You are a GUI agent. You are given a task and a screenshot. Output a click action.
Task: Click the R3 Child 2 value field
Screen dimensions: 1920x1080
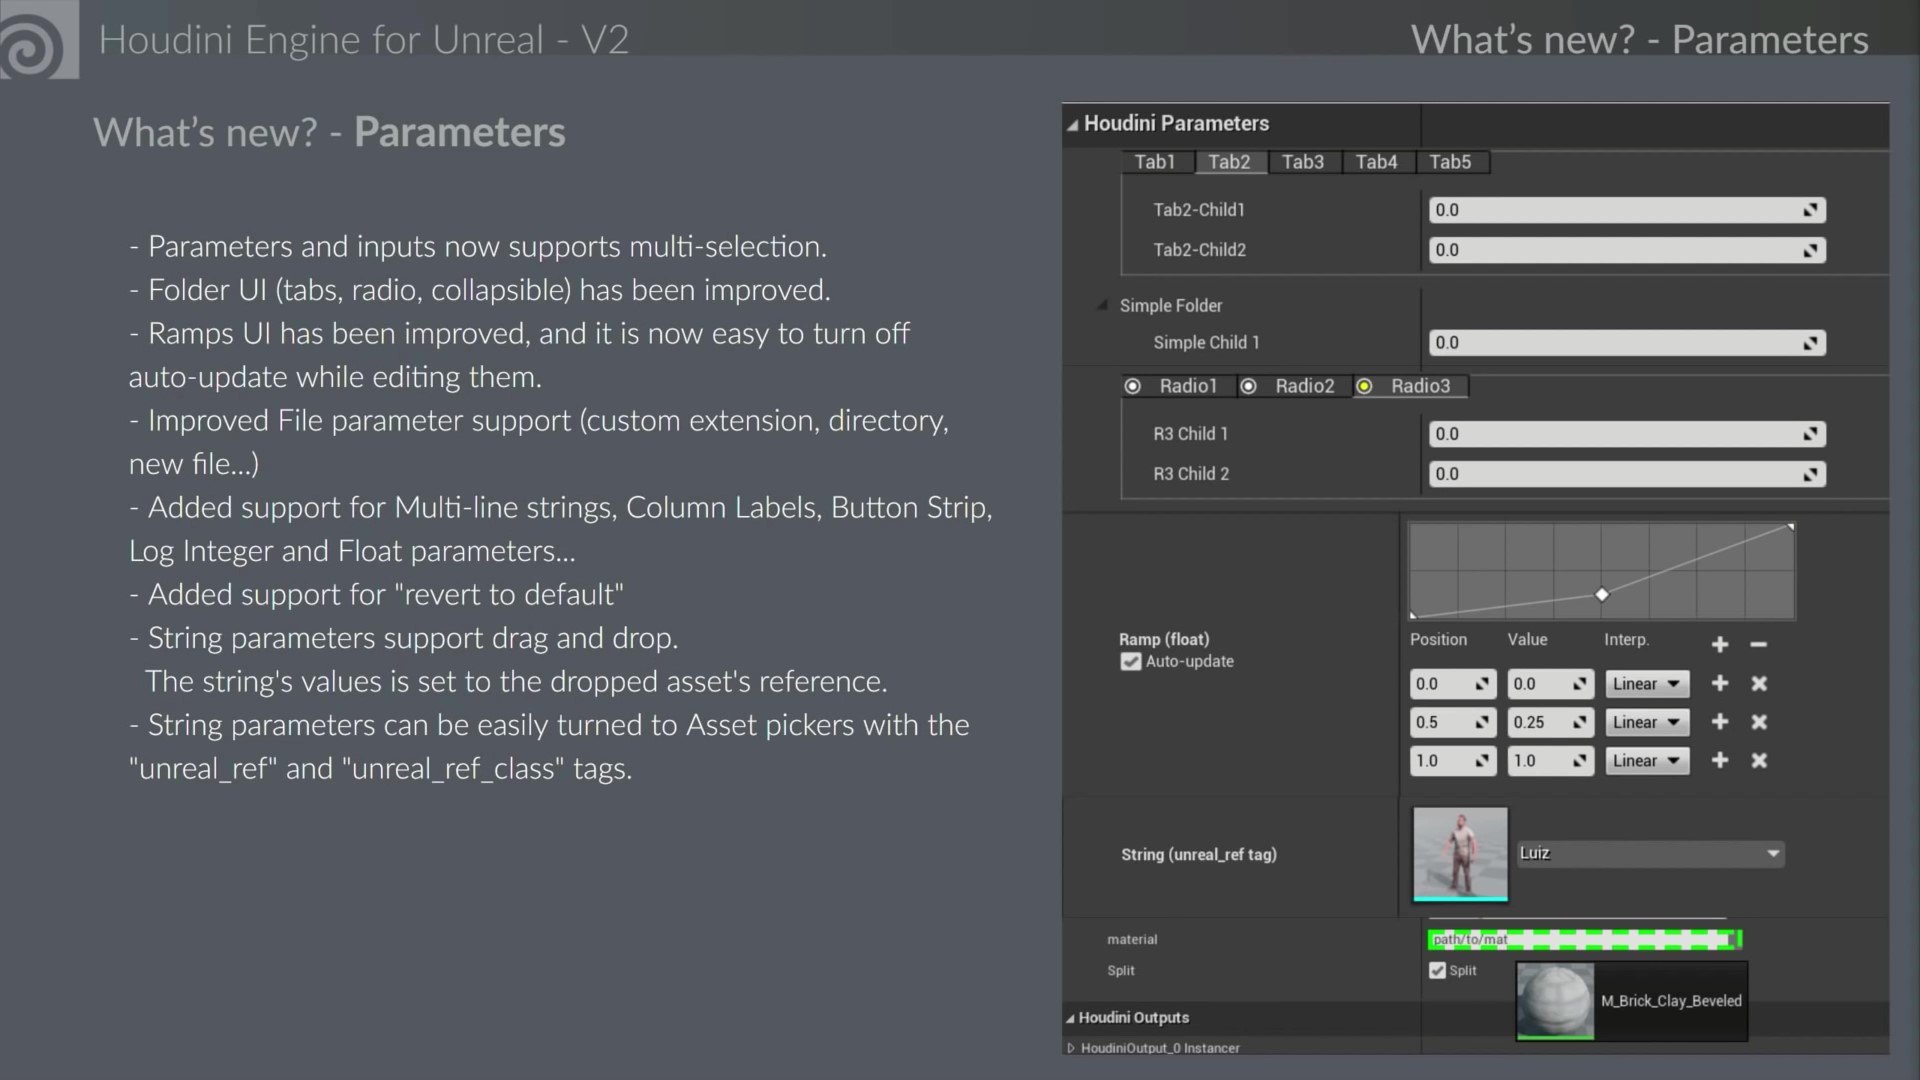click(x=1627, y=474)
